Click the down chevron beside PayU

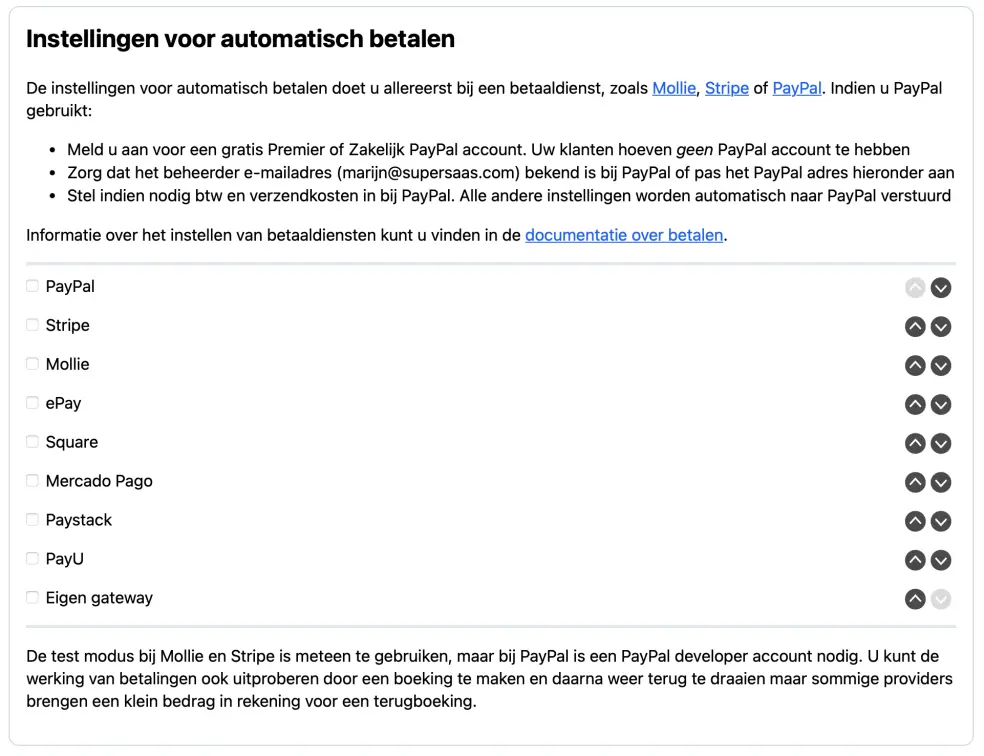coord(941,560)
